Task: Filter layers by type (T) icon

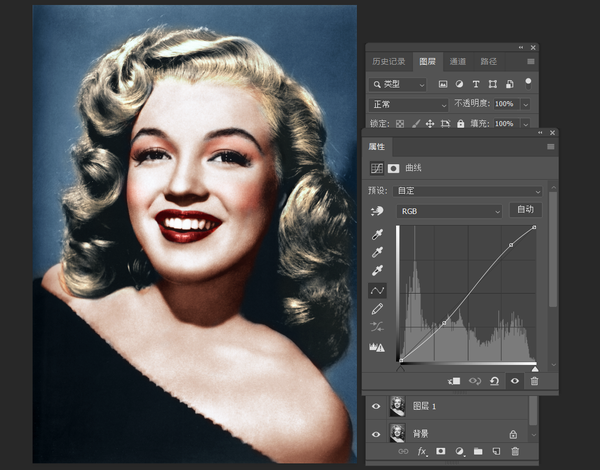Action: pos(476,85)
